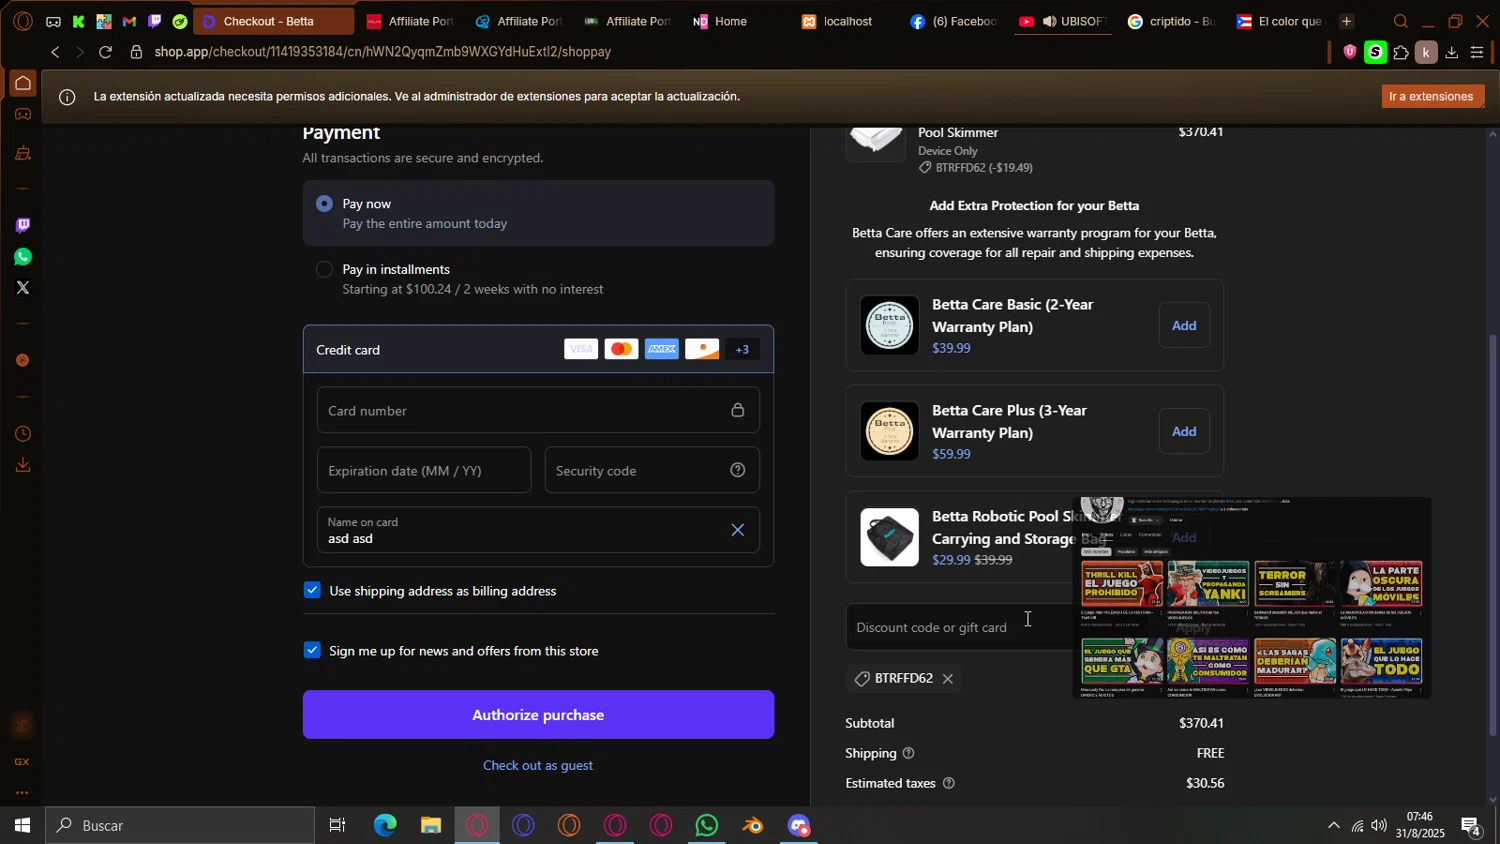Expand the +3 more card types
This screenshot has width=1500, height=844.
click(742, 349)
